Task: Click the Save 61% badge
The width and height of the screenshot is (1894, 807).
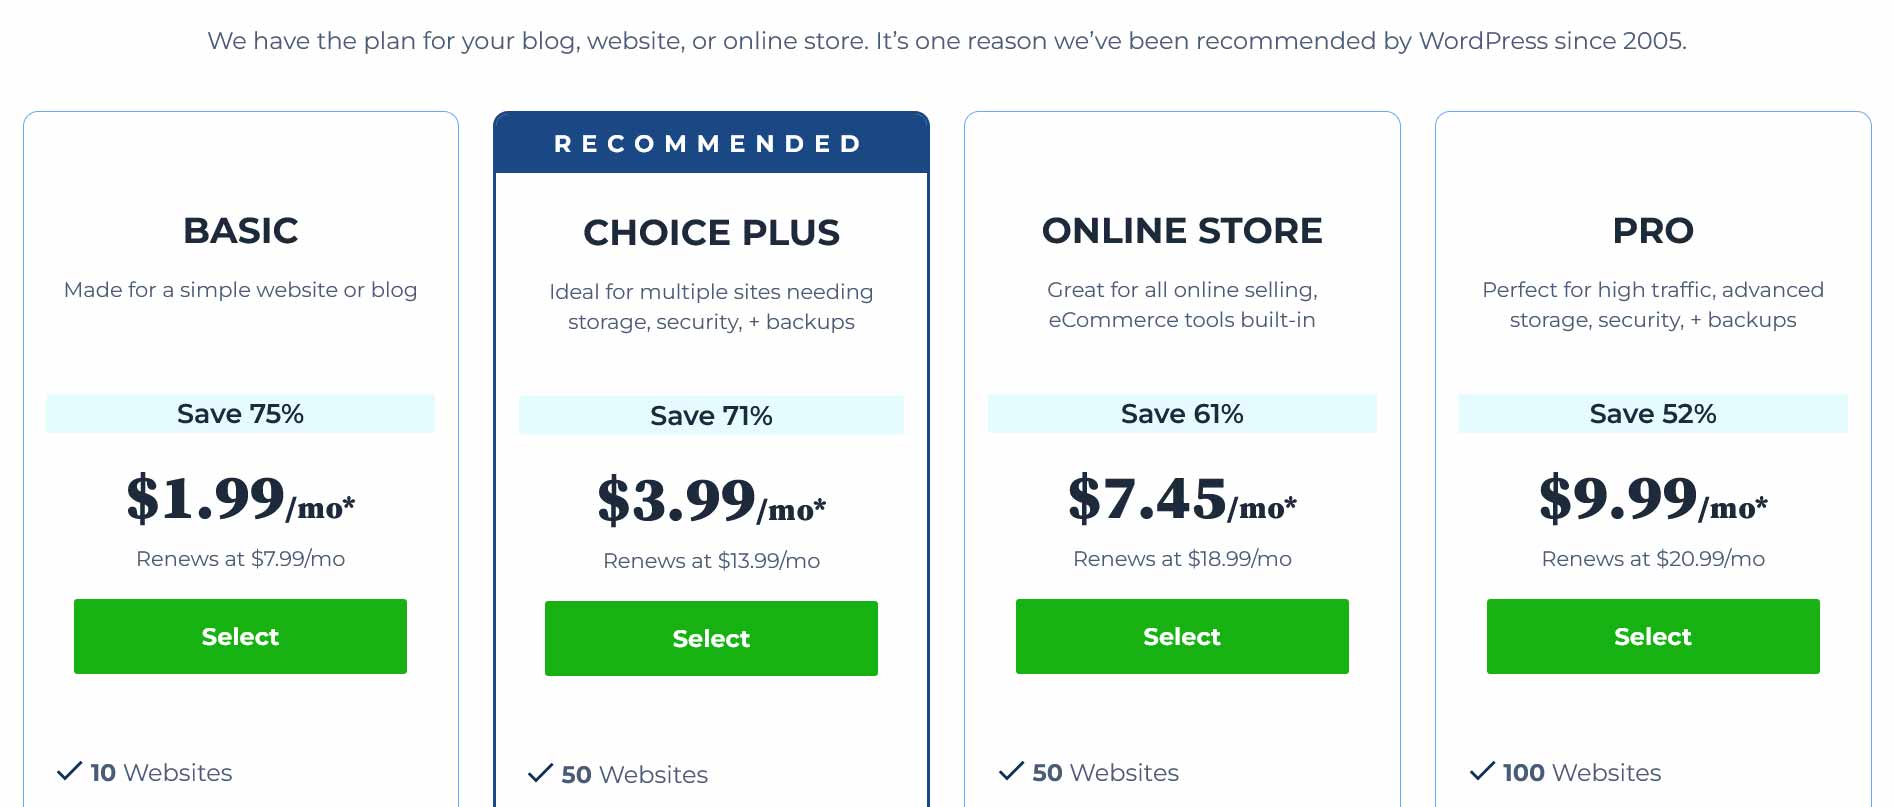Action: pos(1182,414)
